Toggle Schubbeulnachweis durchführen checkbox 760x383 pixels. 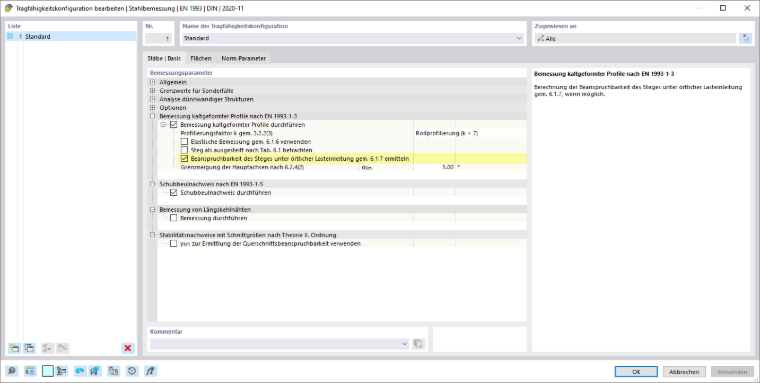174,192
